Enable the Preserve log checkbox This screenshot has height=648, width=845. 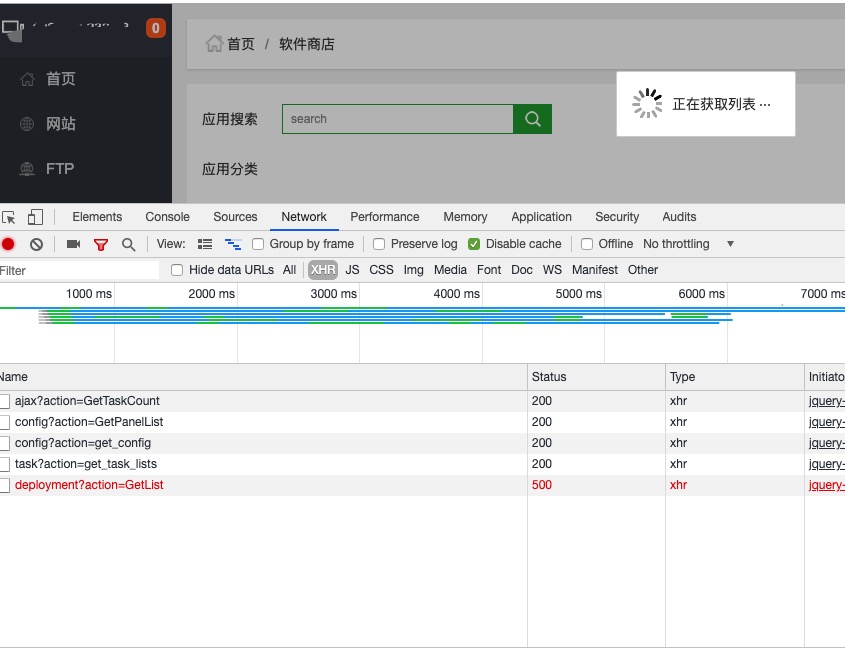379,244
